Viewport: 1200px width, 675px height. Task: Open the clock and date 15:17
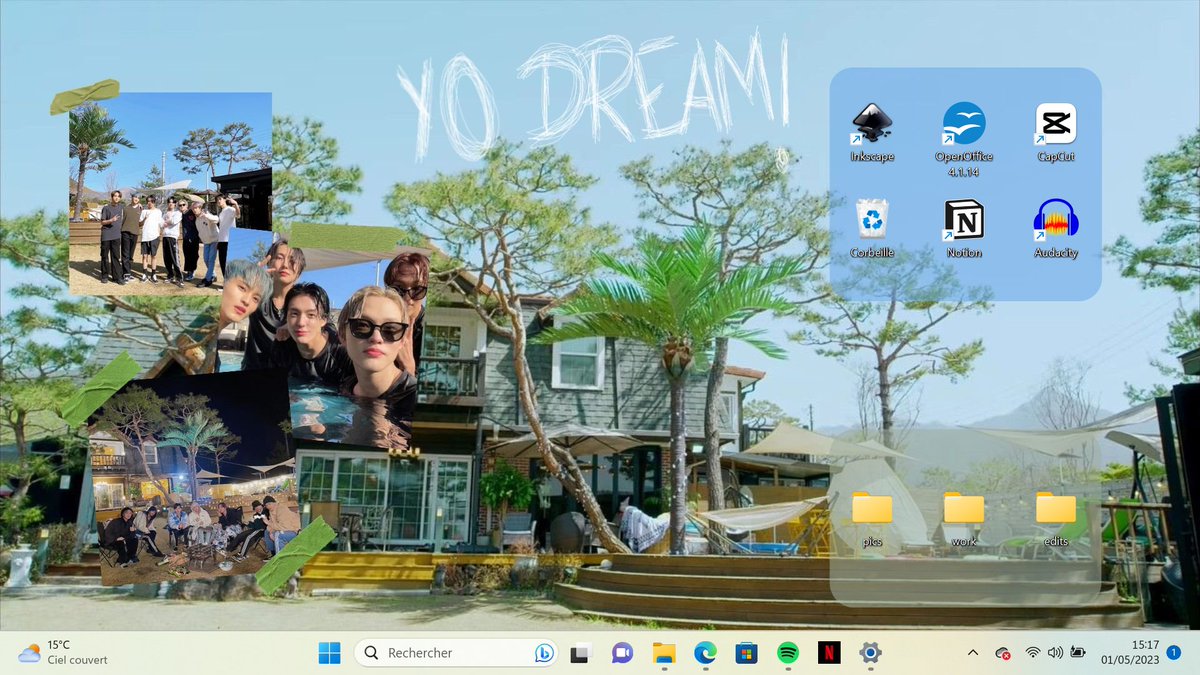point(1130,653)
